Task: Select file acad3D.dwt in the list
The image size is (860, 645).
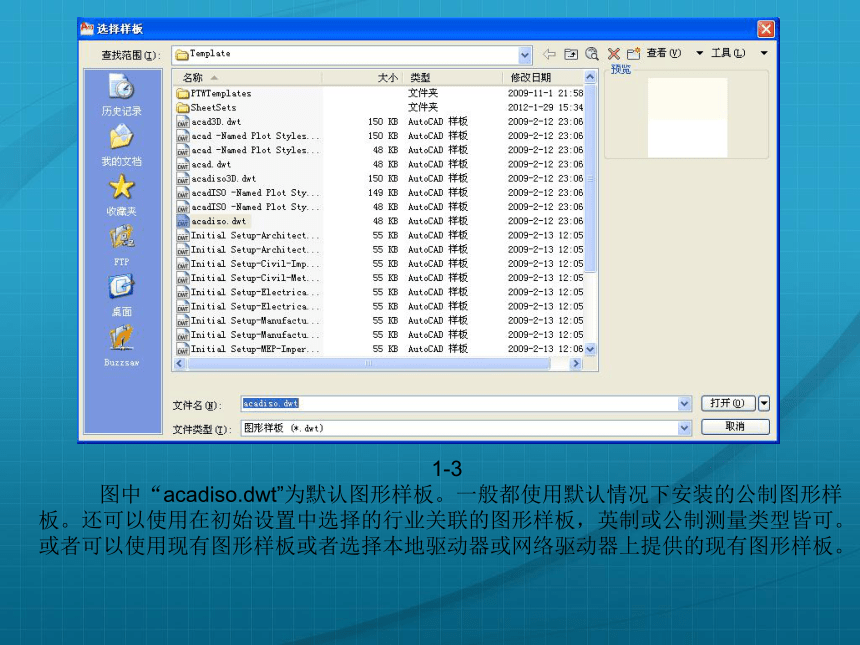Action: (x=216, y=122)
